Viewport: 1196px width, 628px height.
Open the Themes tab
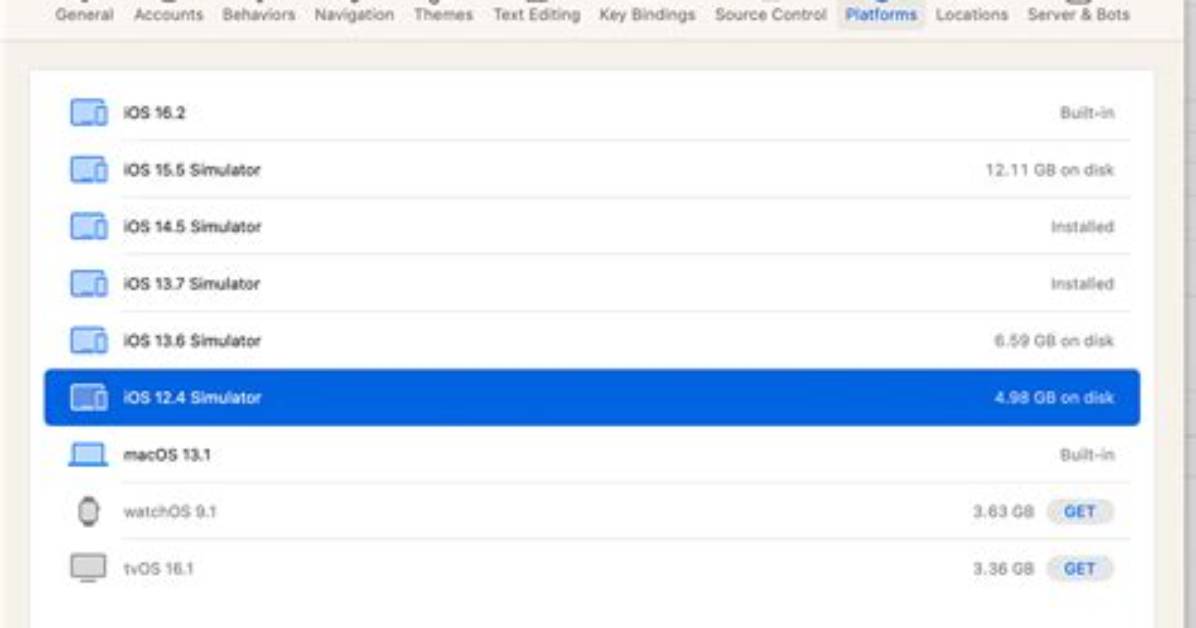(x=443, y=14)
